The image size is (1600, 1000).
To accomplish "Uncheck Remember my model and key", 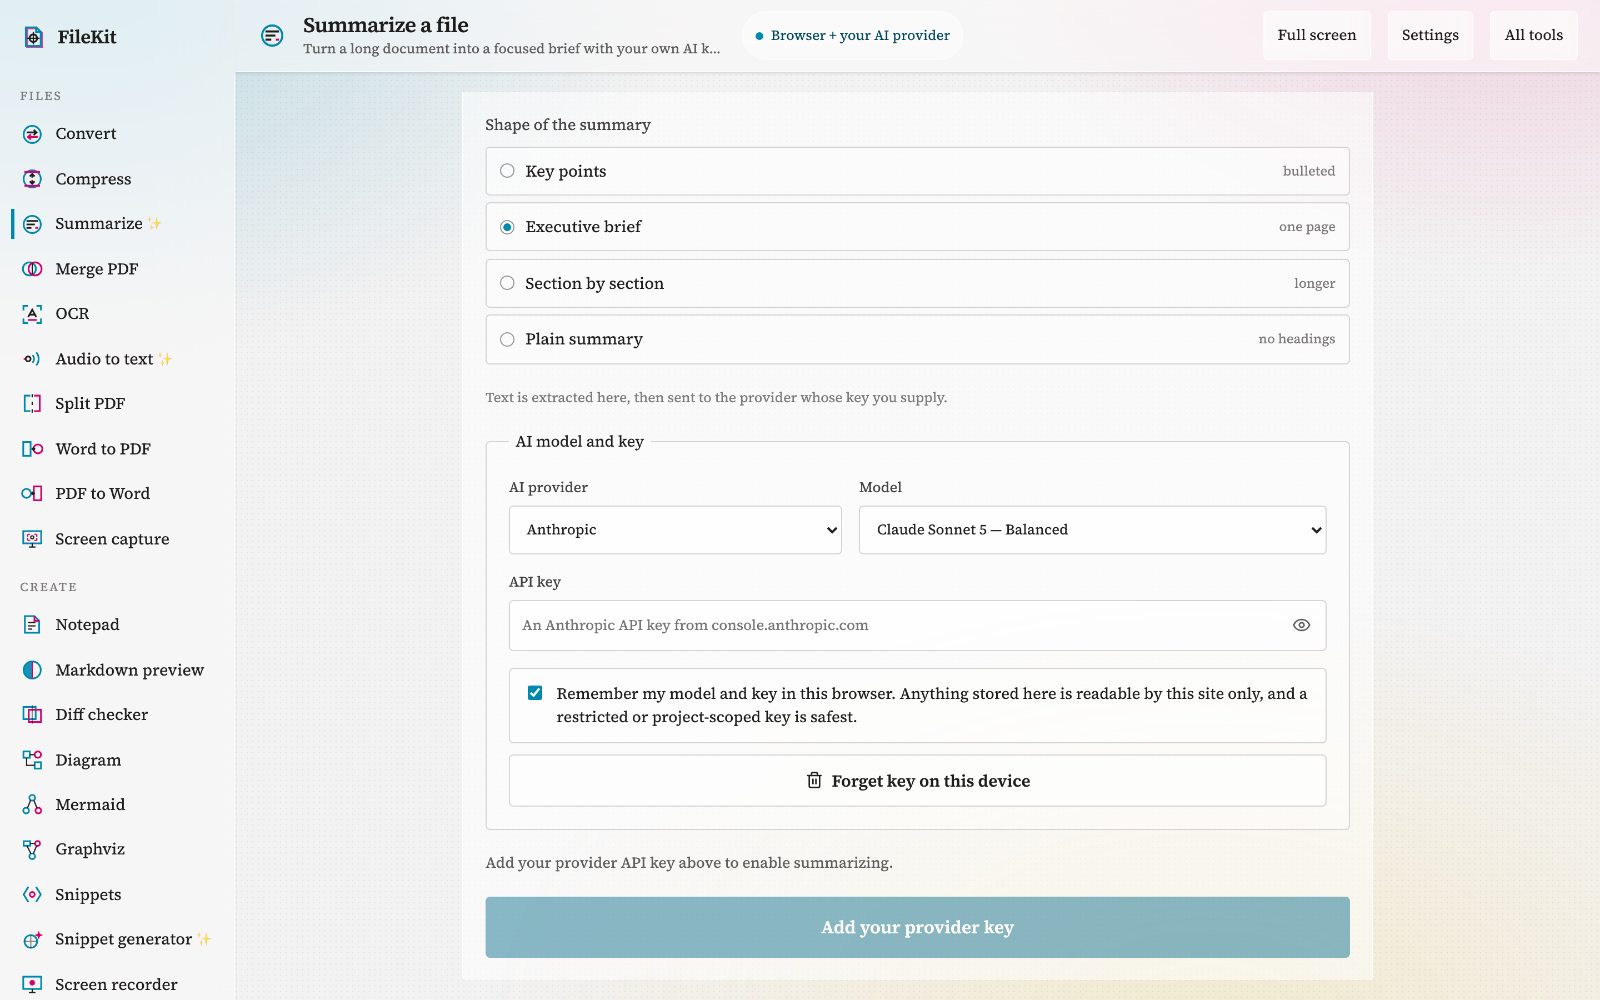I will point(535,693).
